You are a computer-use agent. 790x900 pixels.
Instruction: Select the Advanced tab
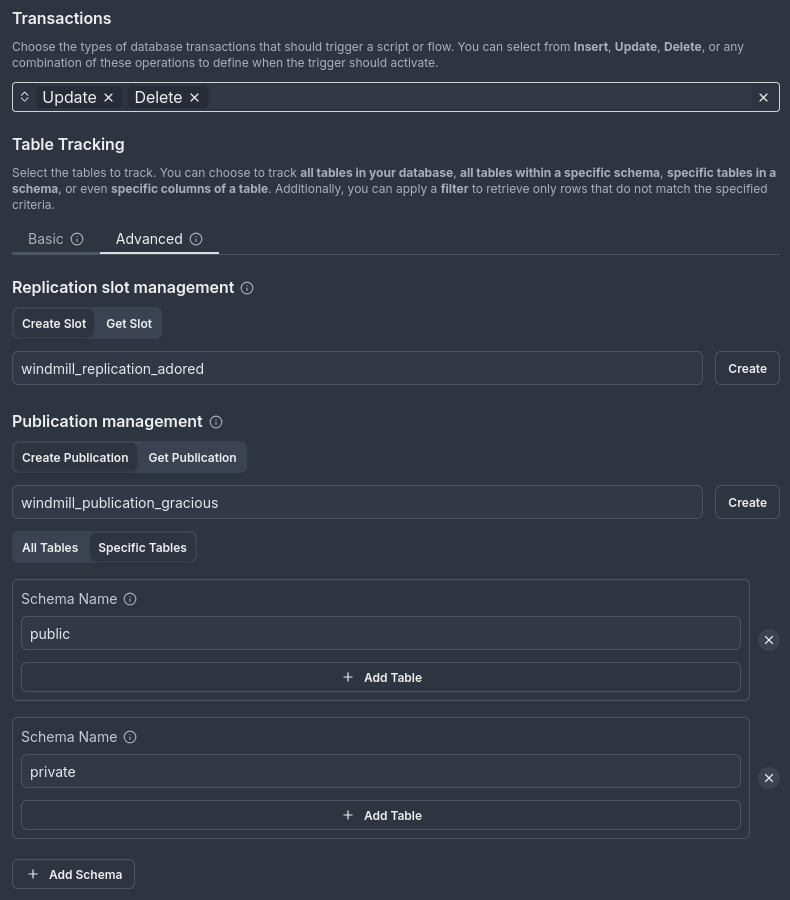149,239
